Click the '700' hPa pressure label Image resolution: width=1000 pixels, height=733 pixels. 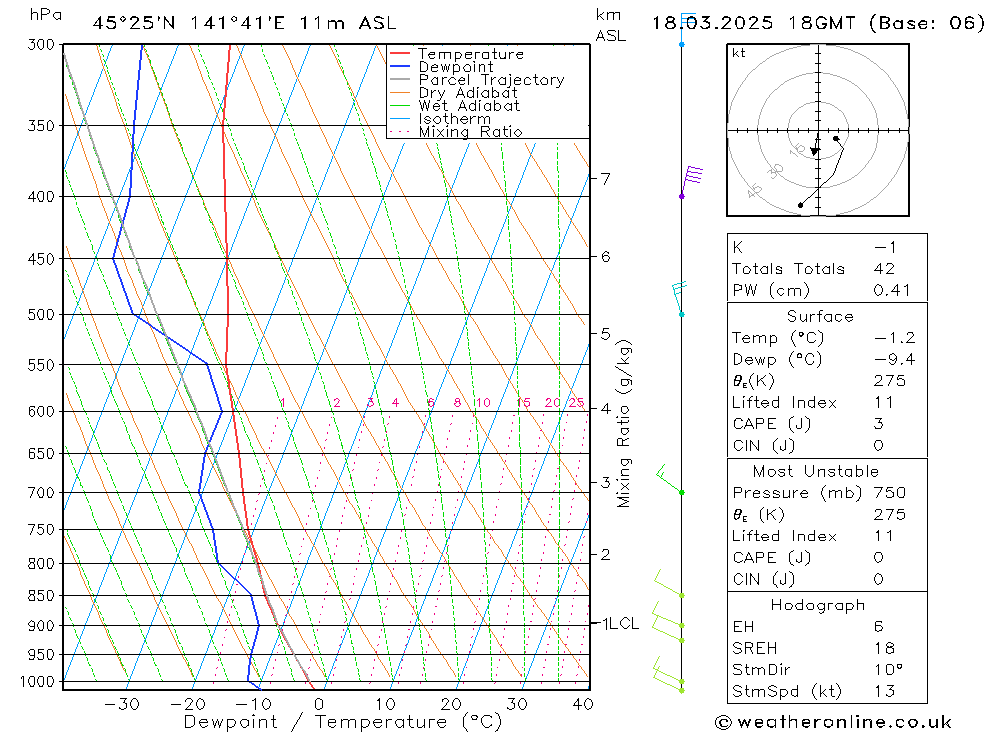[41, 492]
